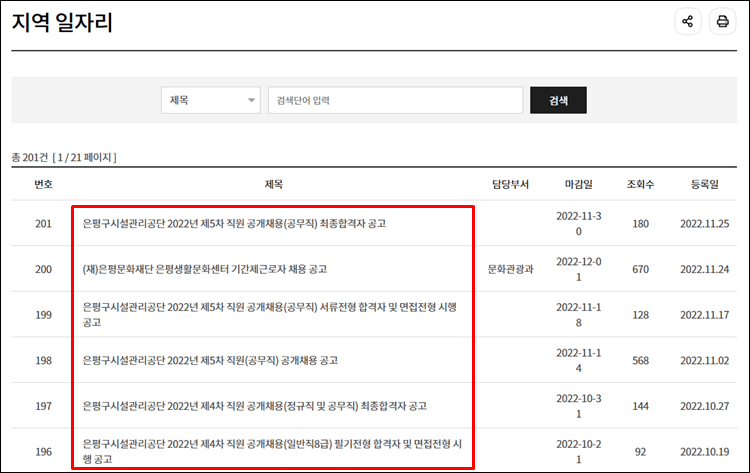Click the 번호 column header
Screen dimensions: 750x473
tap(44, 184)
